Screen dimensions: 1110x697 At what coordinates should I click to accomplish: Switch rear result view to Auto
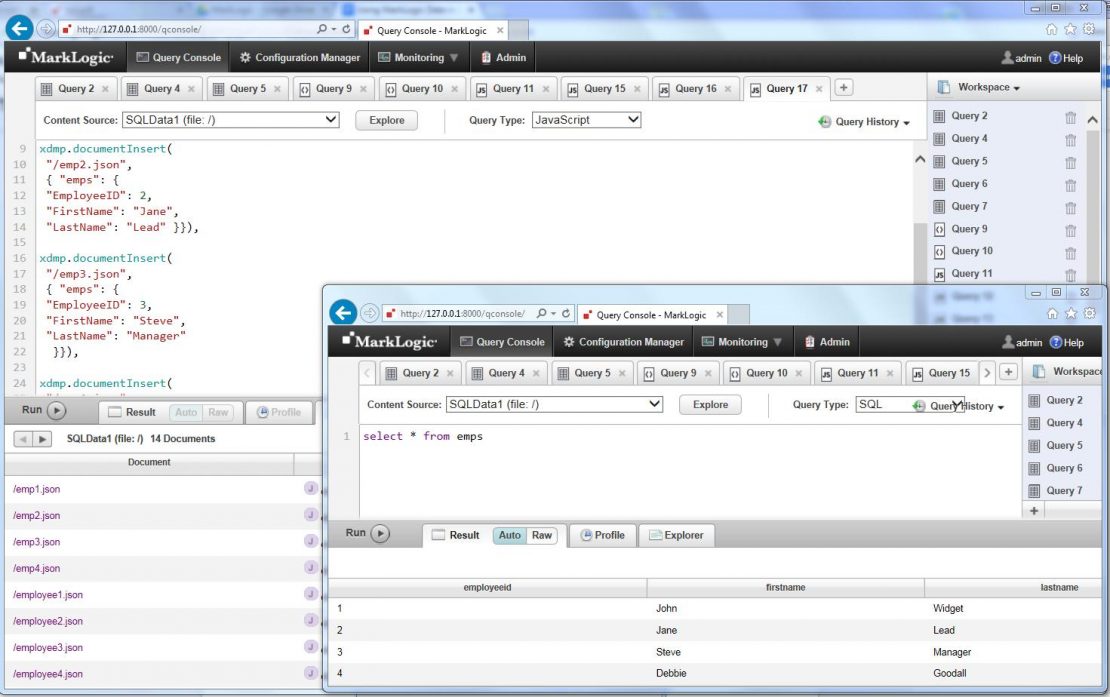185,412
